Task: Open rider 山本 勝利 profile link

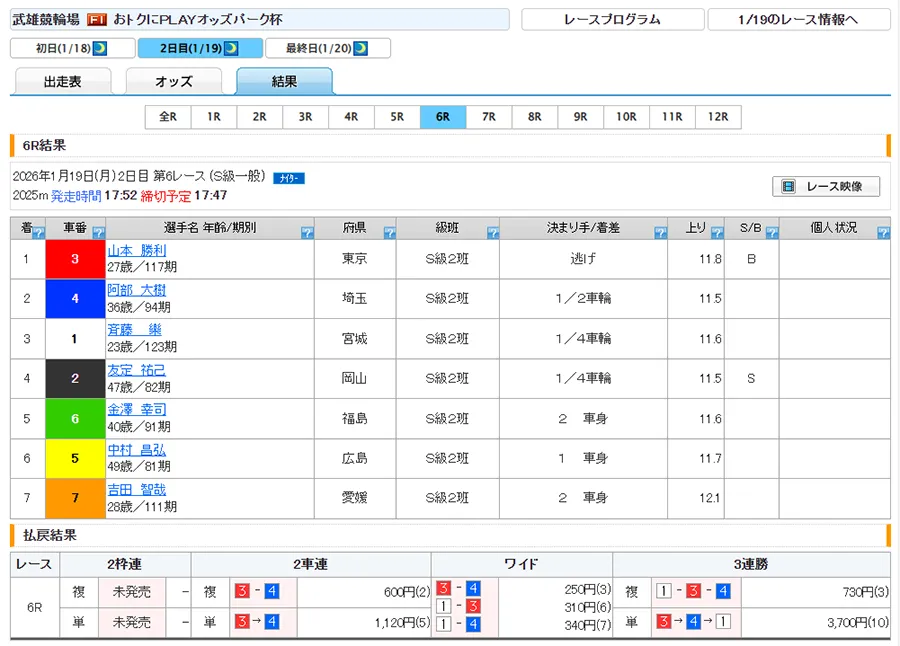Action: tap(137, 251)
